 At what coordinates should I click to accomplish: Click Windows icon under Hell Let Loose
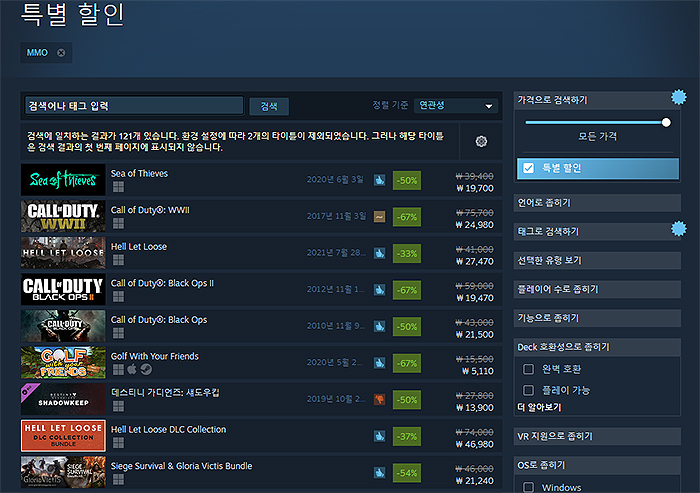(x=118, y=260)
